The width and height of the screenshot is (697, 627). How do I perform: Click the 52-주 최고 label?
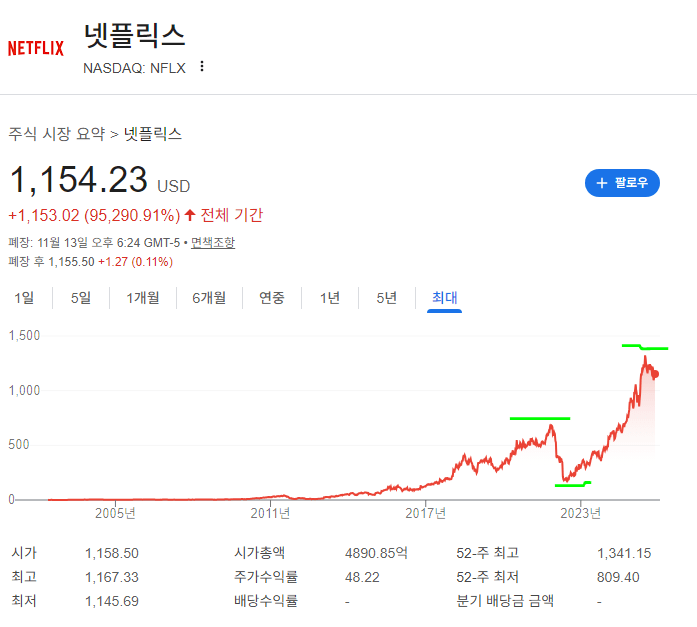pos(488,553)
